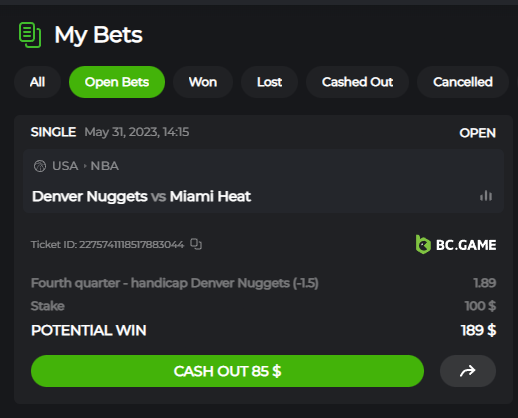Click the BC.GAME logo
Image resolution: width=518 pixels, height=418 pixels.
coord(456,245)
